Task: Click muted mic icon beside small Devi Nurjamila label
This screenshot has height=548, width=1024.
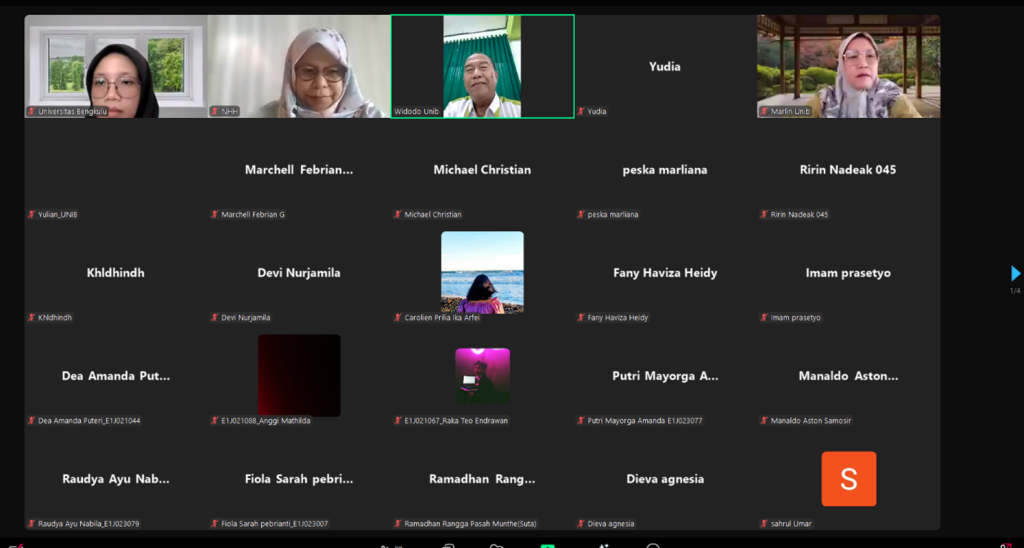Action: [214, 318]
